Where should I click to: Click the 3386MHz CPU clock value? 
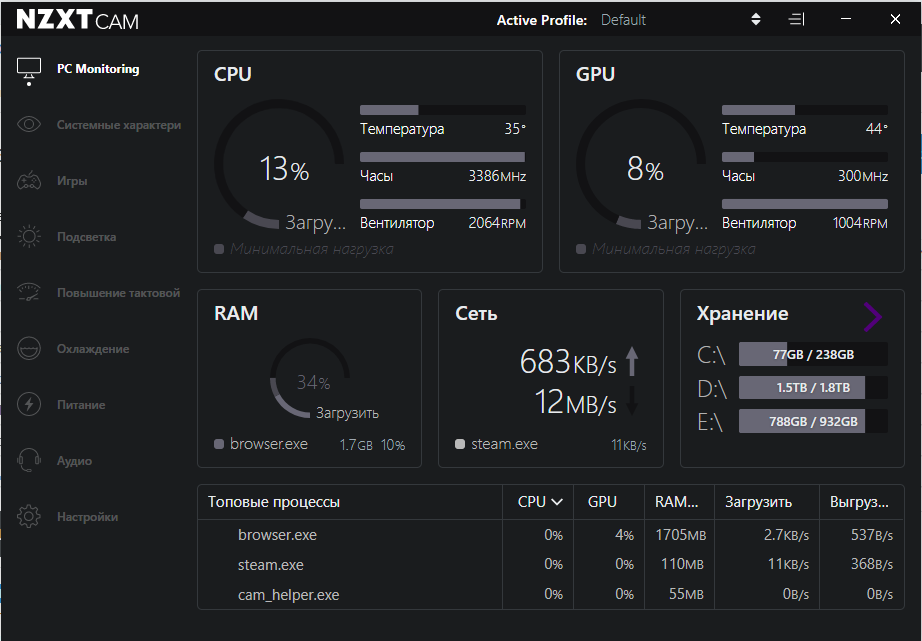click(497, 176)
